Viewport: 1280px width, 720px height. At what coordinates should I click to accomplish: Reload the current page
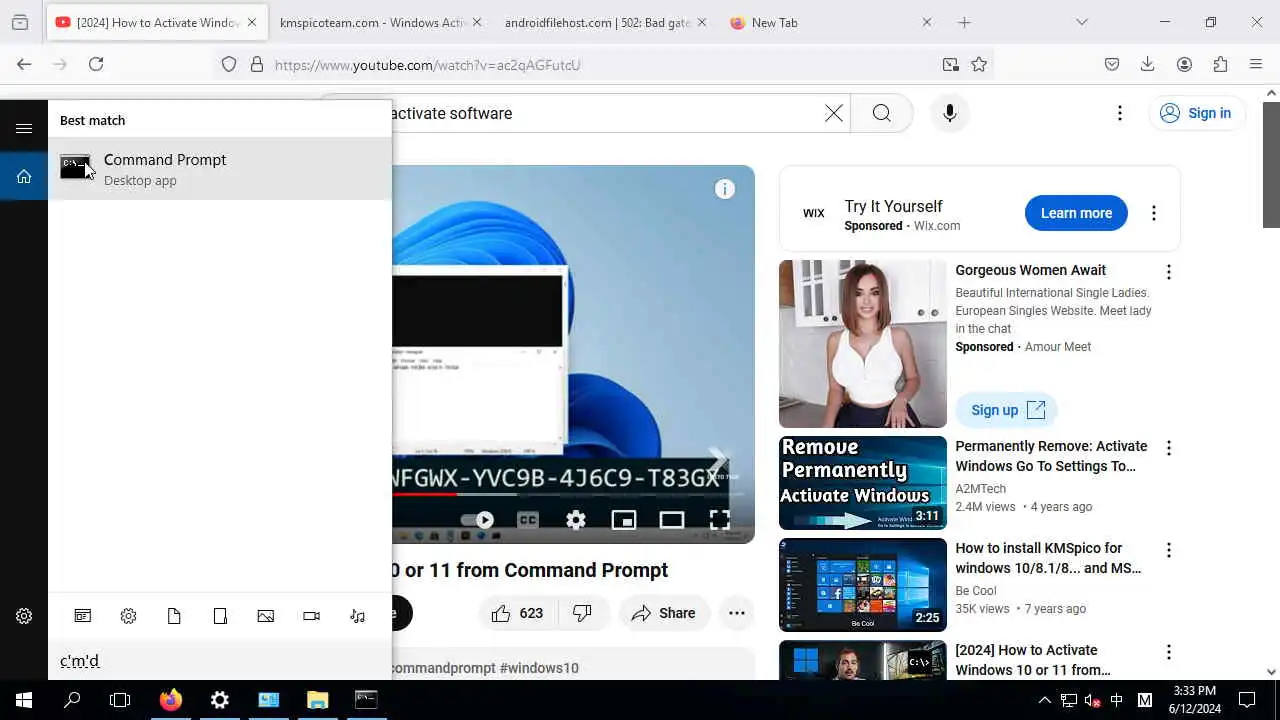(96, 64)
